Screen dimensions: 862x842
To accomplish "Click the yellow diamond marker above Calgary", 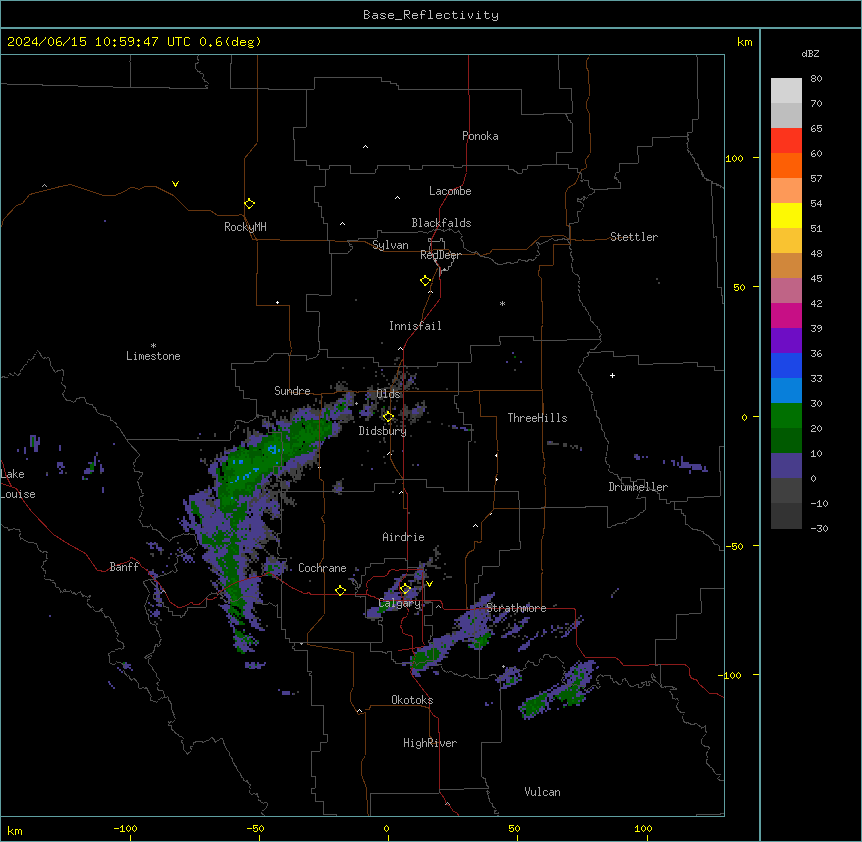I will [x=405, y=589].
